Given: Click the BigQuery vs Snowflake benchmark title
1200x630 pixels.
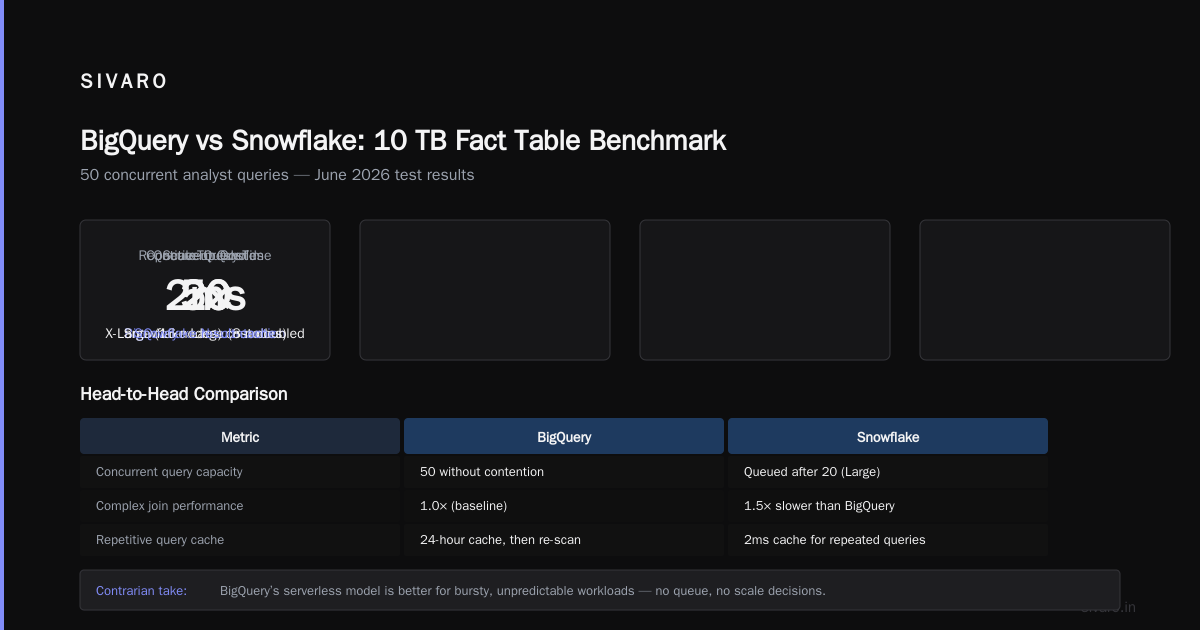Looking at the screenshot, I should pos(403,141).
